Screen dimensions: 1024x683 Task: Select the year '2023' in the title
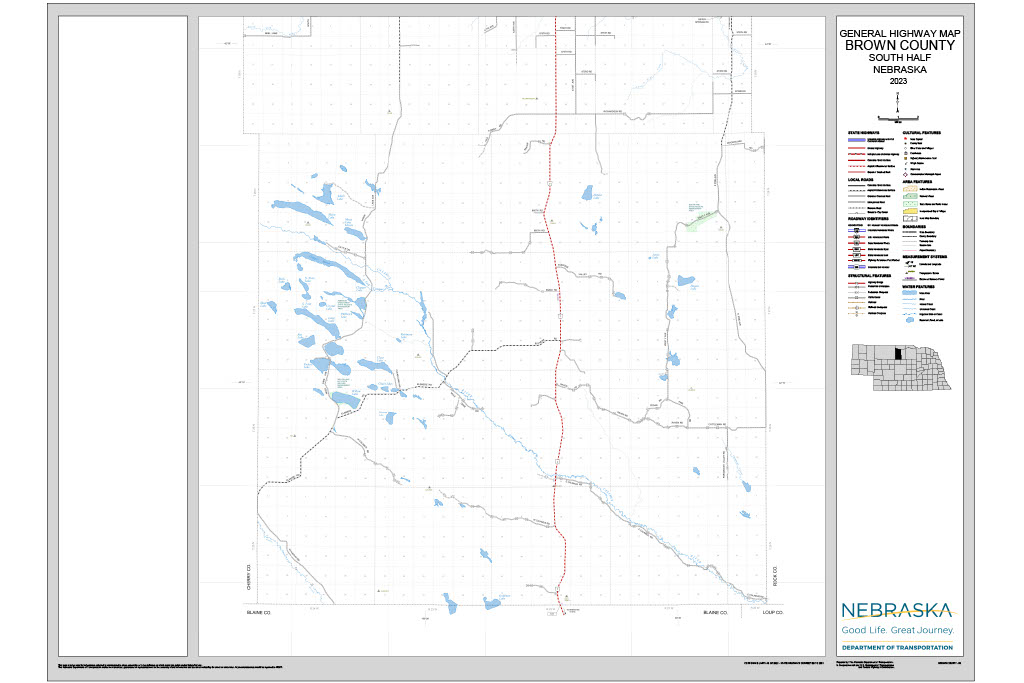point(898,82)
